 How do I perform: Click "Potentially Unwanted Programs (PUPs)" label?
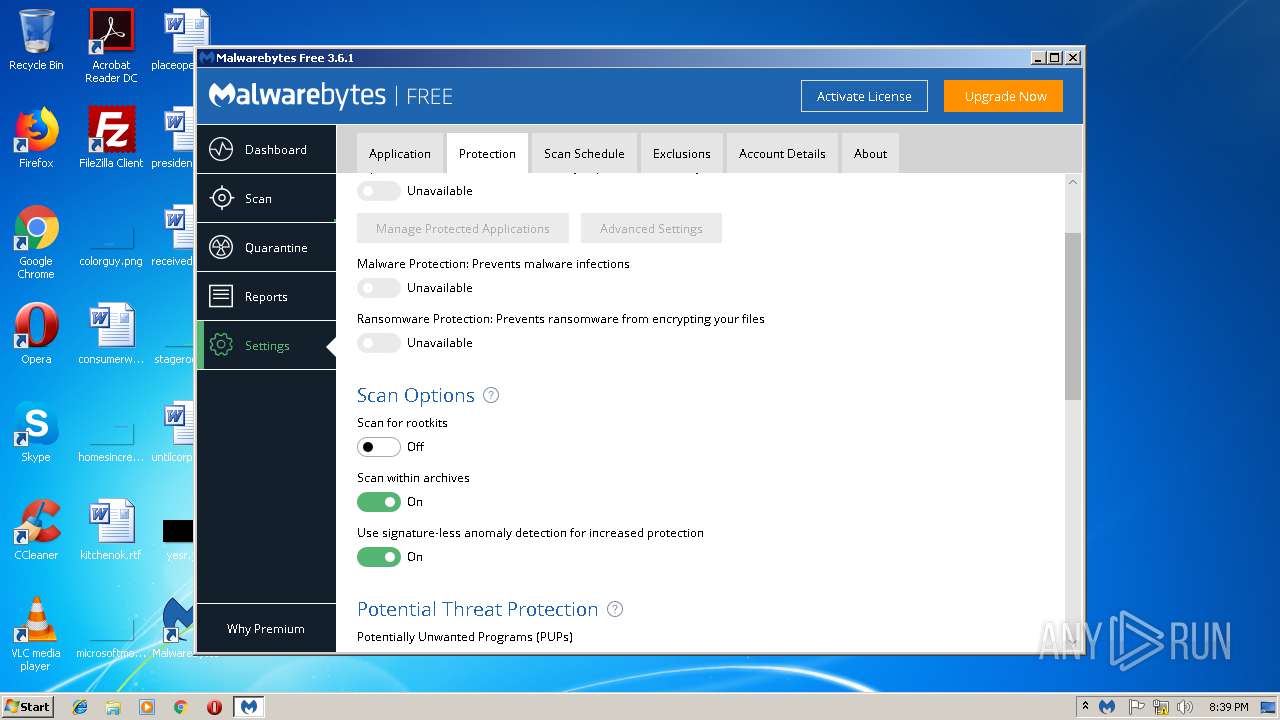(x=465, y=636)
